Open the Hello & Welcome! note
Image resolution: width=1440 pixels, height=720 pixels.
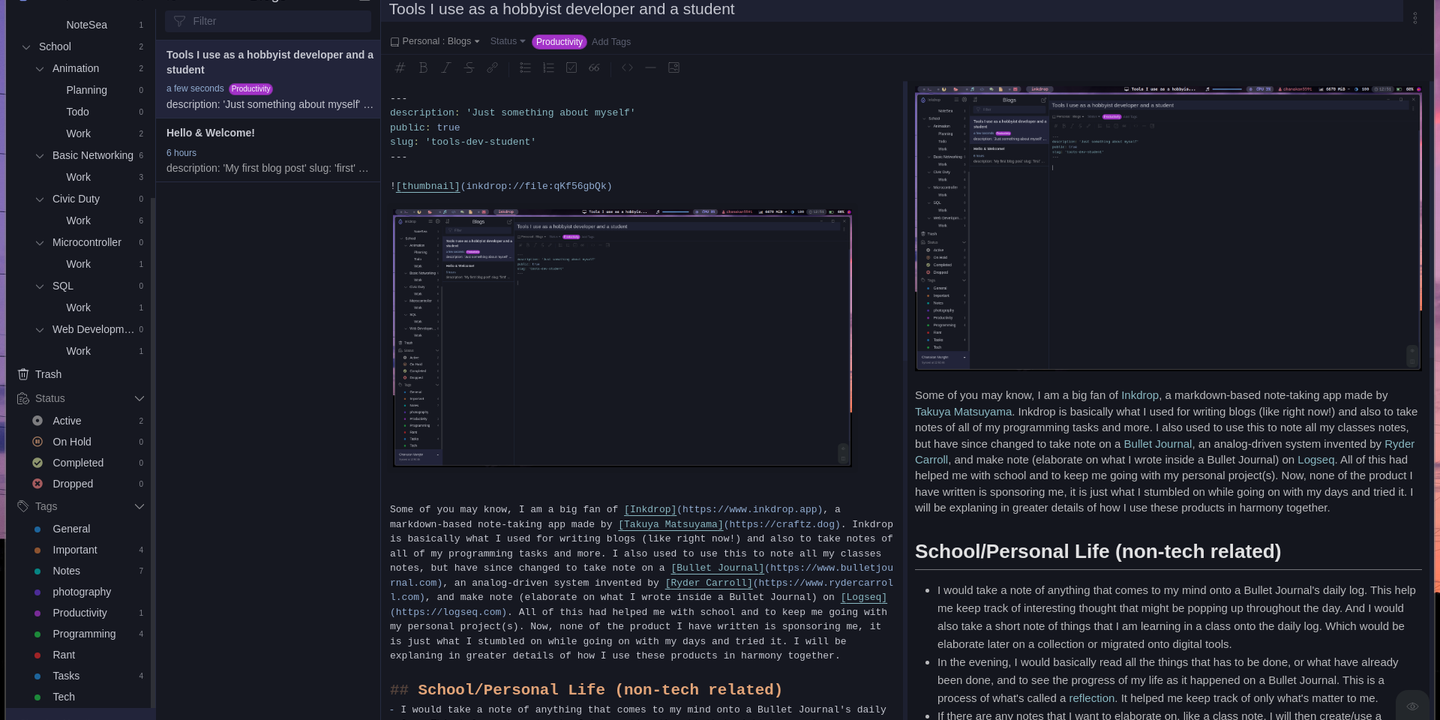(268, 150)
